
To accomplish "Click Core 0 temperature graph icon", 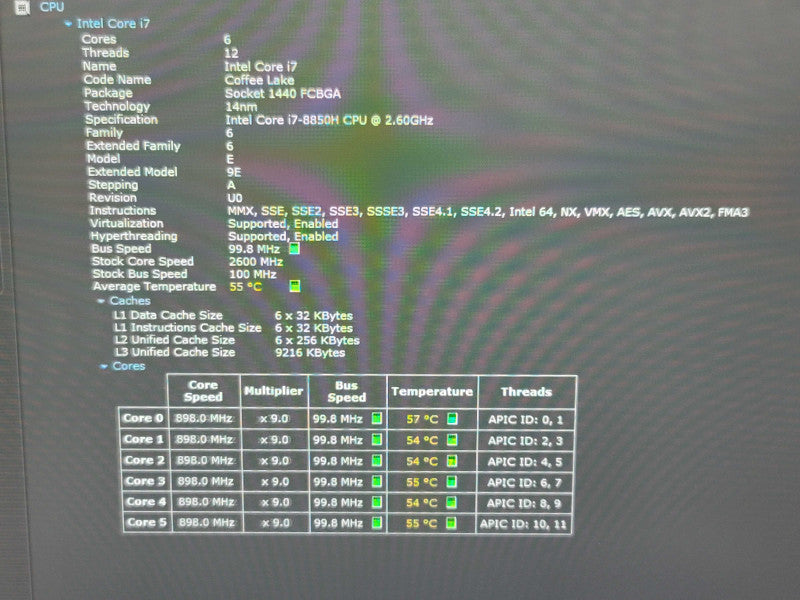I will [452, 419].
